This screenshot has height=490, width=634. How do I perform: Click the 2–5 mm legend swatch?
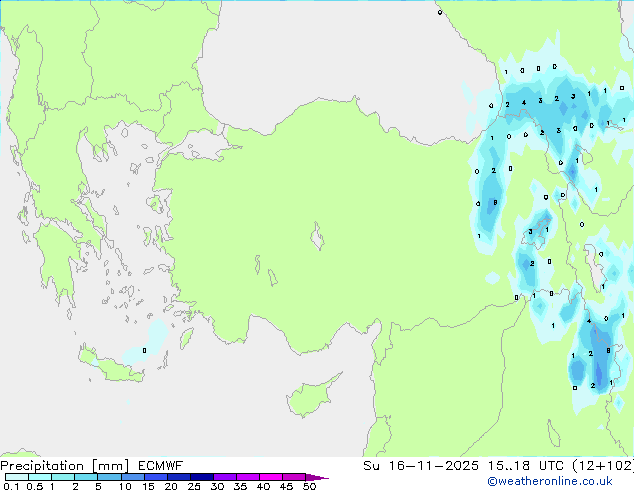[x=86, y=477]
